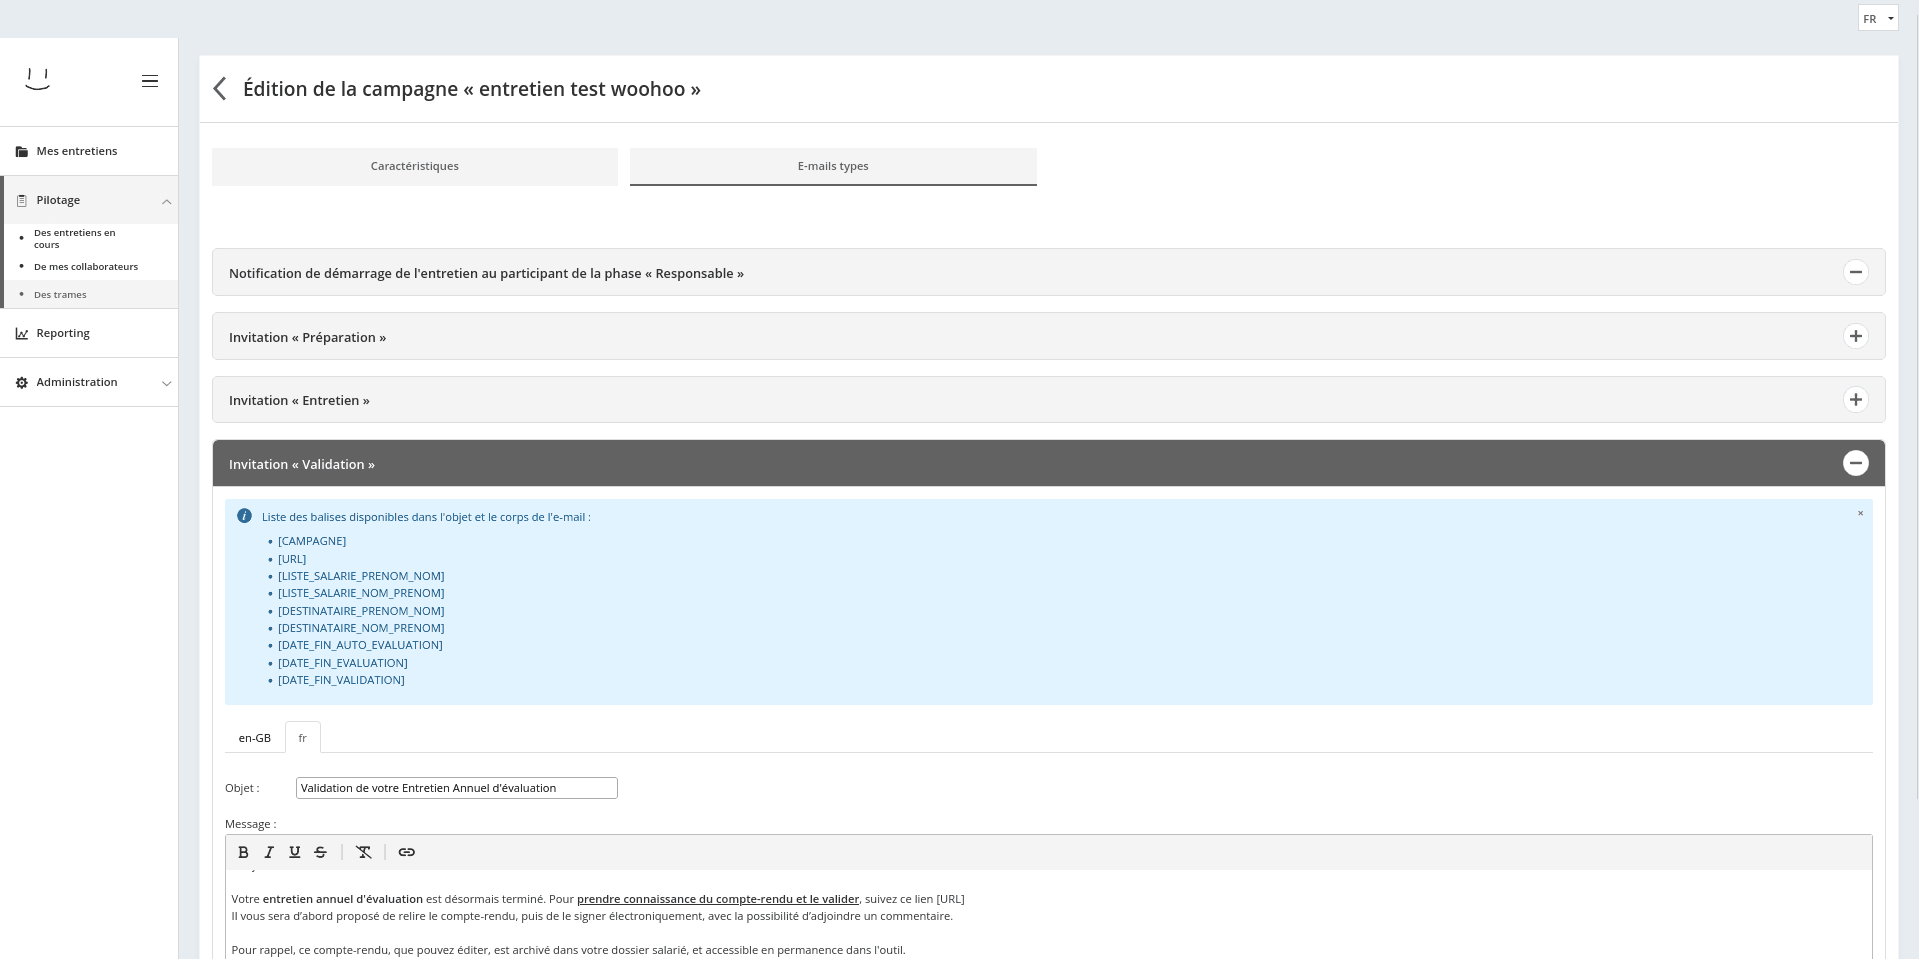Collapse the Invitation « Validation » section
1919x959 pixels.
(x=1855, y=463)
